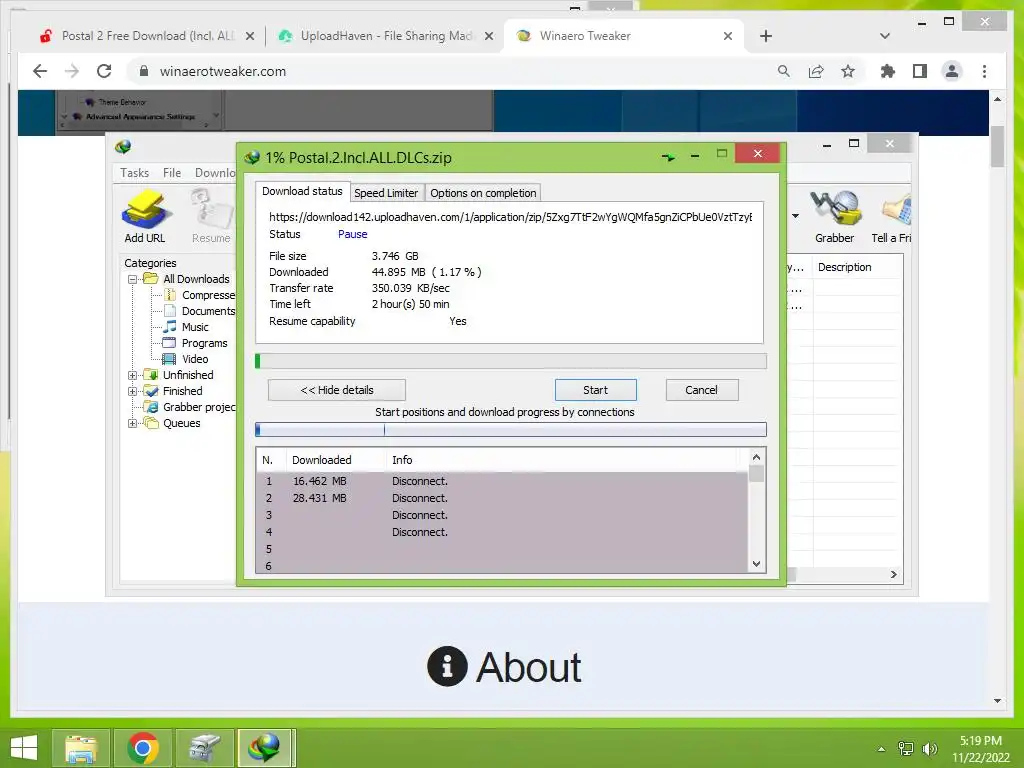Click the Tell a Friend icon
The width and height of the screenshot is (1024, 768).
tap(892, 216)
